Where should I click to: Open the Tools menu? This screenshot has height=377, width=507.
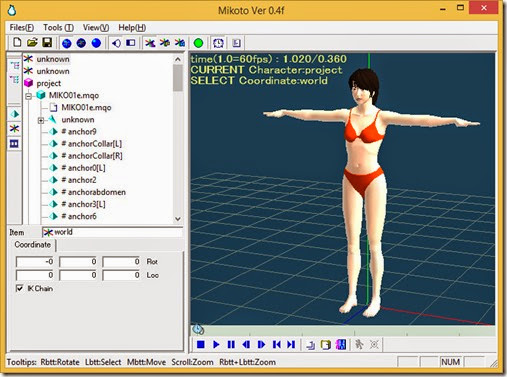pyautogui.click(x=58, y=28)
